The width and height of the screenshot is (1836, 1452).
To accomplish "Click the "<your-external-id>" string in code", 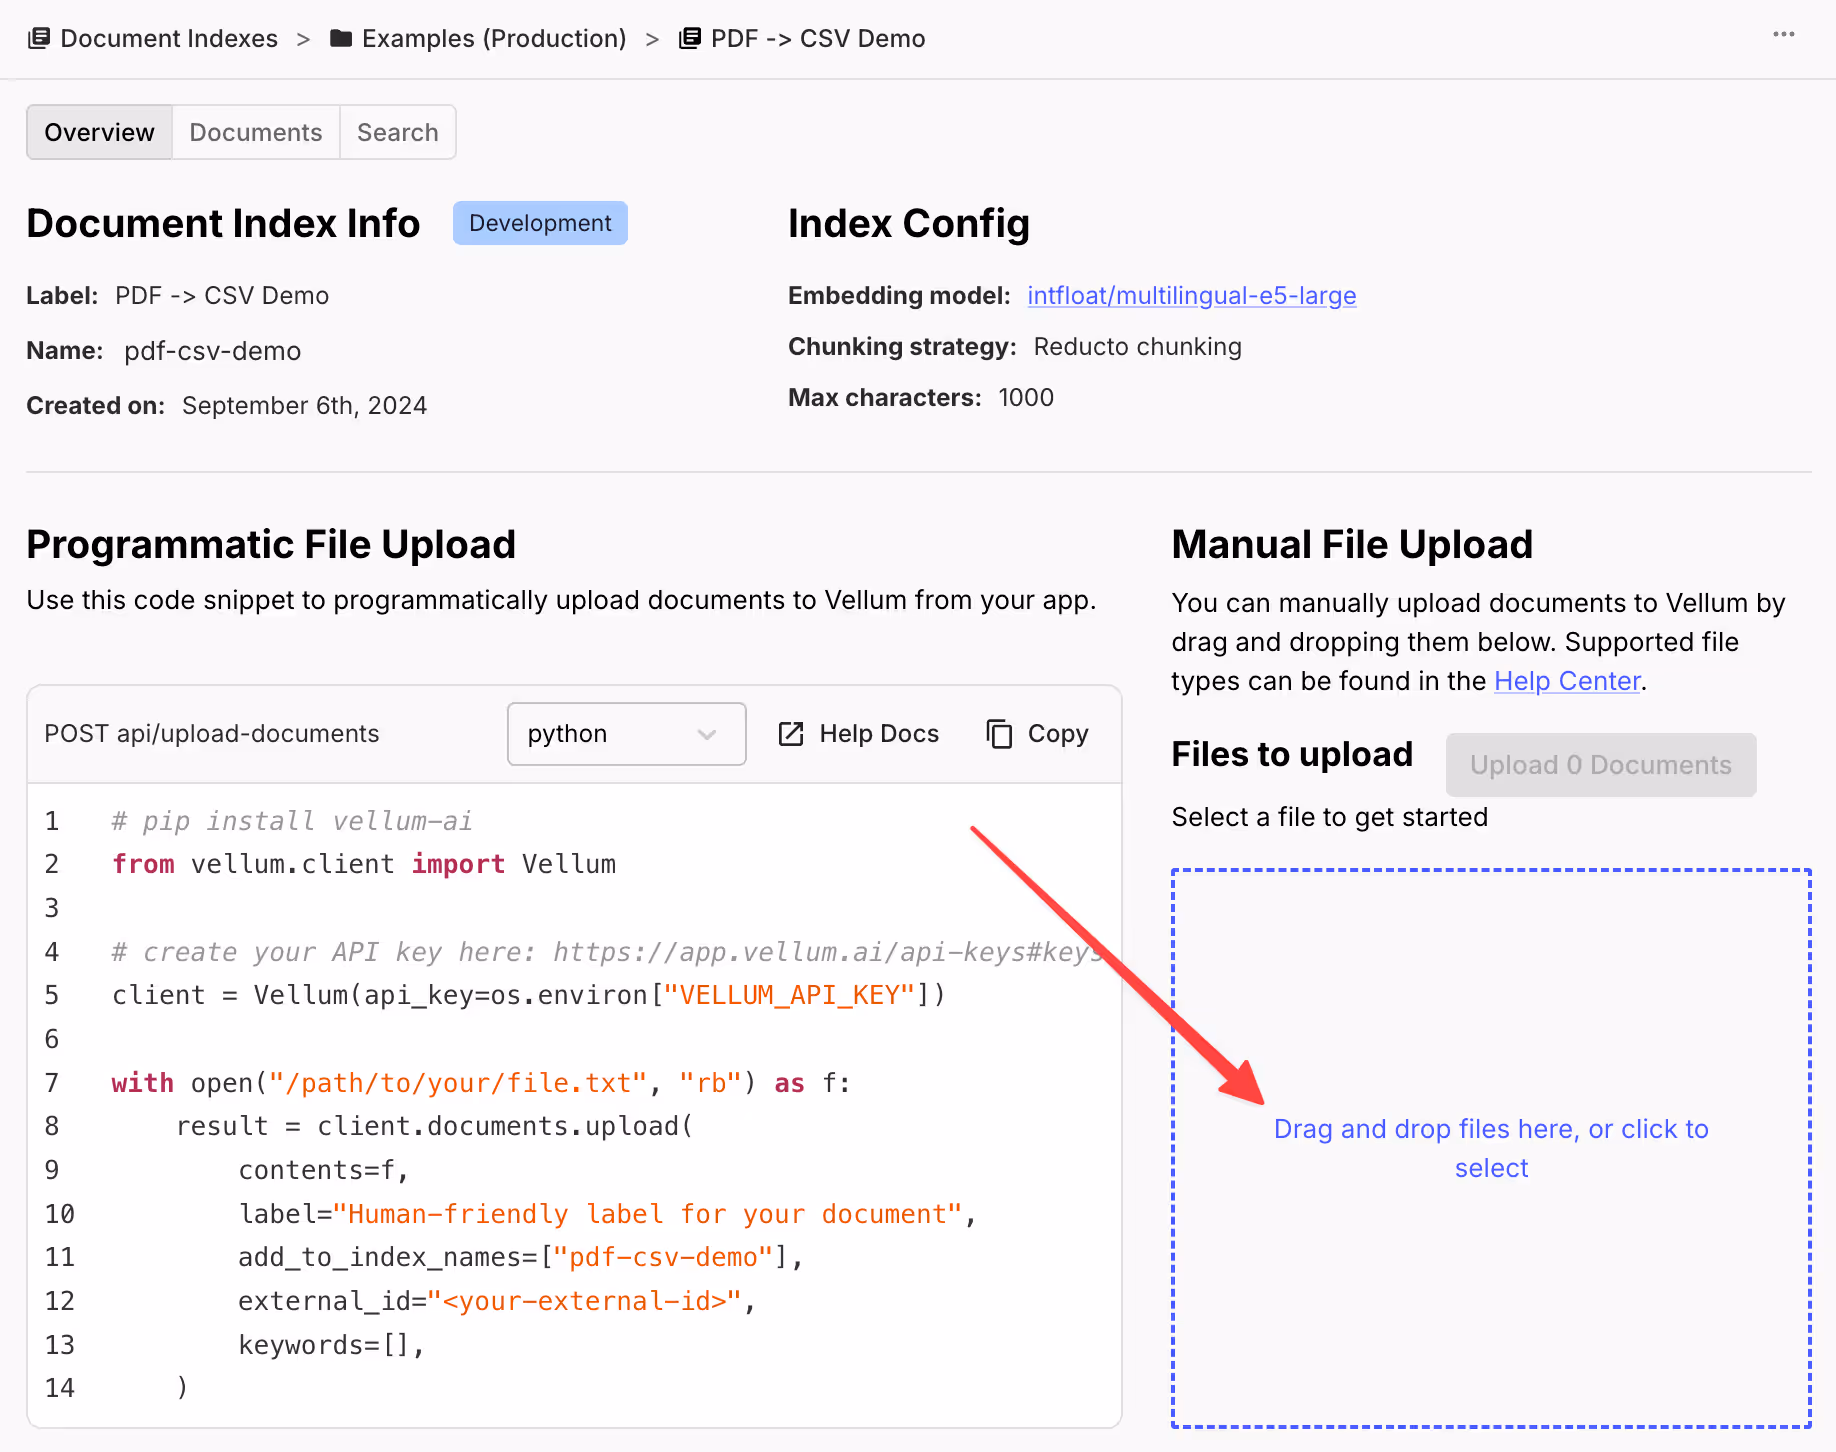I will tap(585, 1301).
